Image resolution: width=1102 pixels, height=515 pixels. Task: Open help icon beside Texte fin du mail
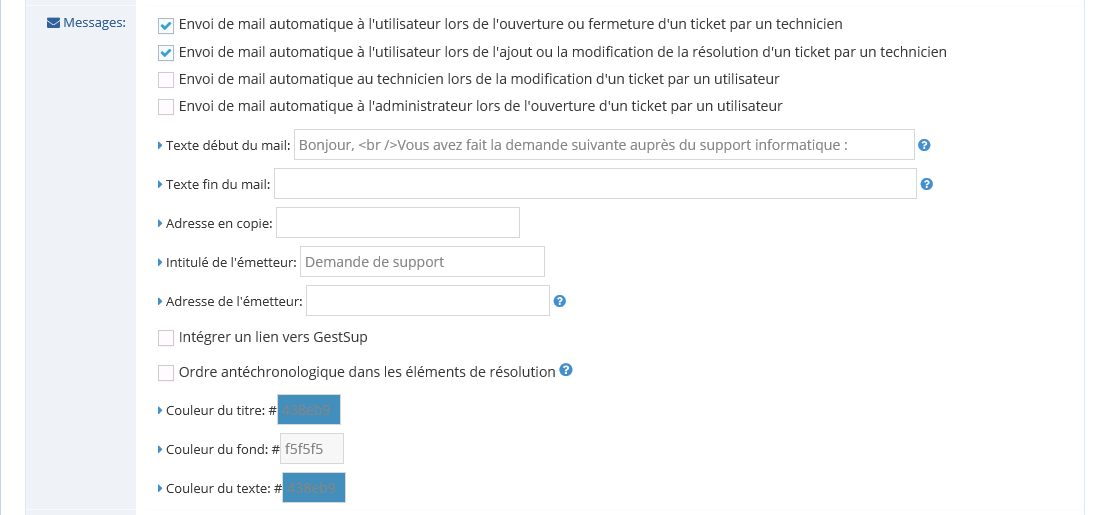[x=926, y=184]
